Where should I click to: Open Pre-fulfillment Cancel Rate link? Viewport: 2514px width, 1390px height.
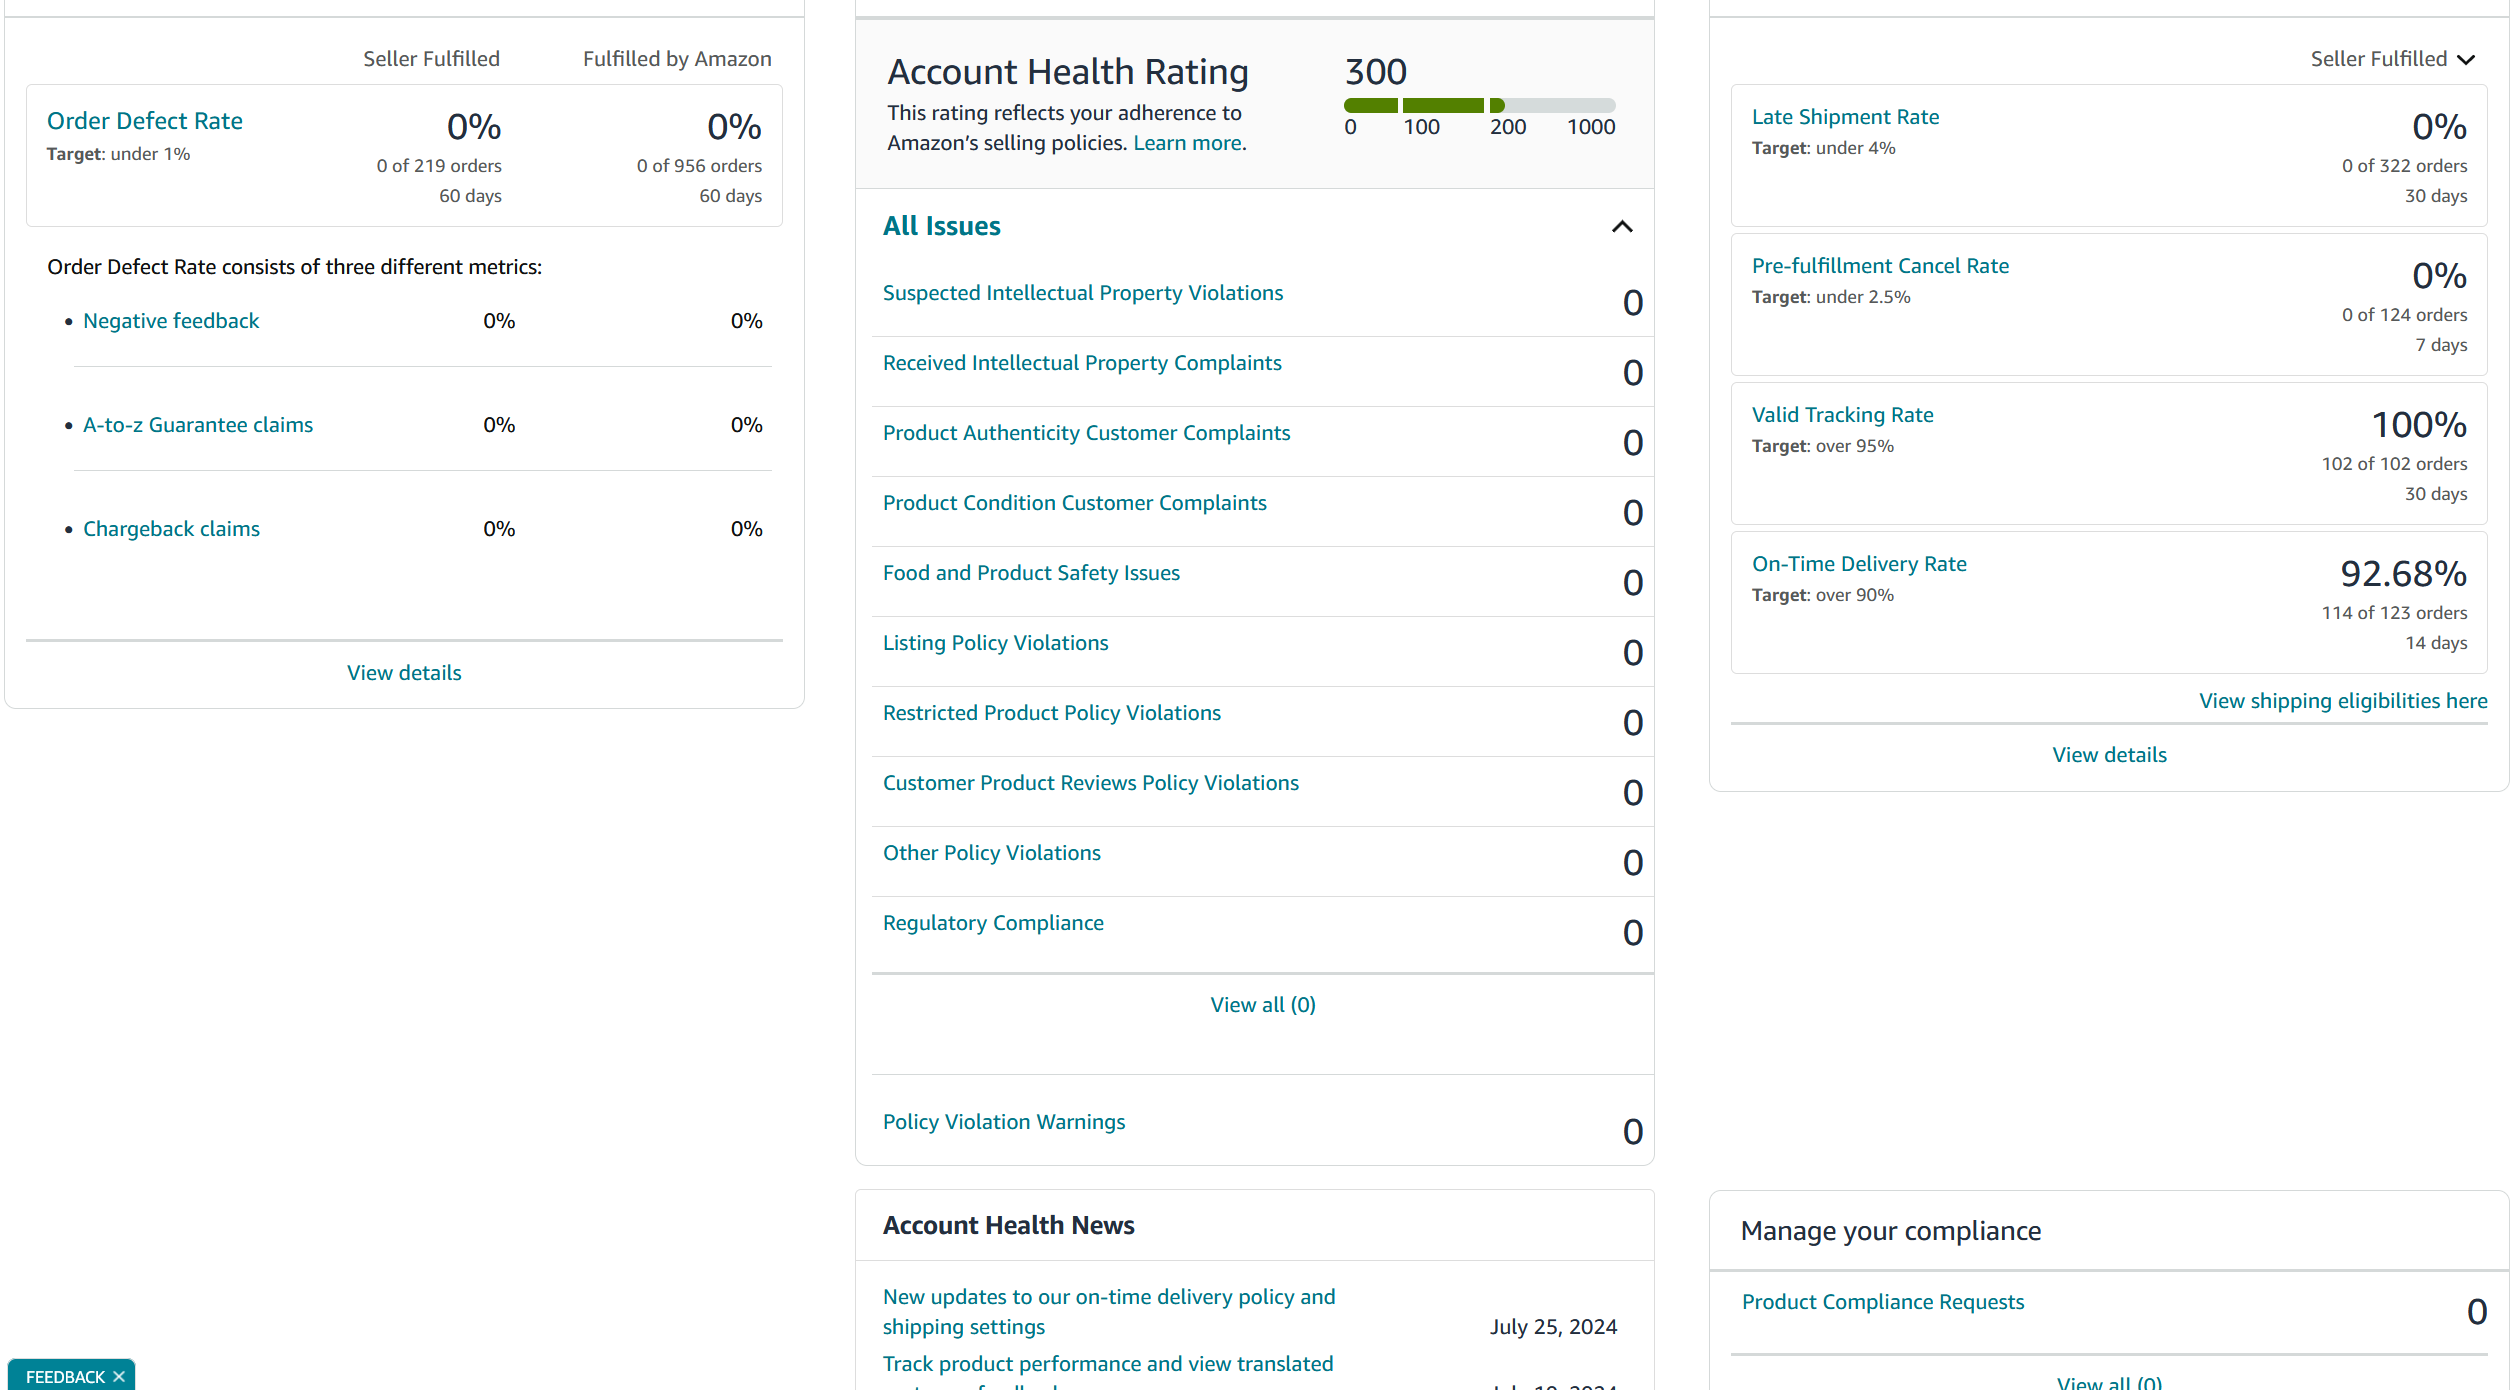(x=1880, y=266)
